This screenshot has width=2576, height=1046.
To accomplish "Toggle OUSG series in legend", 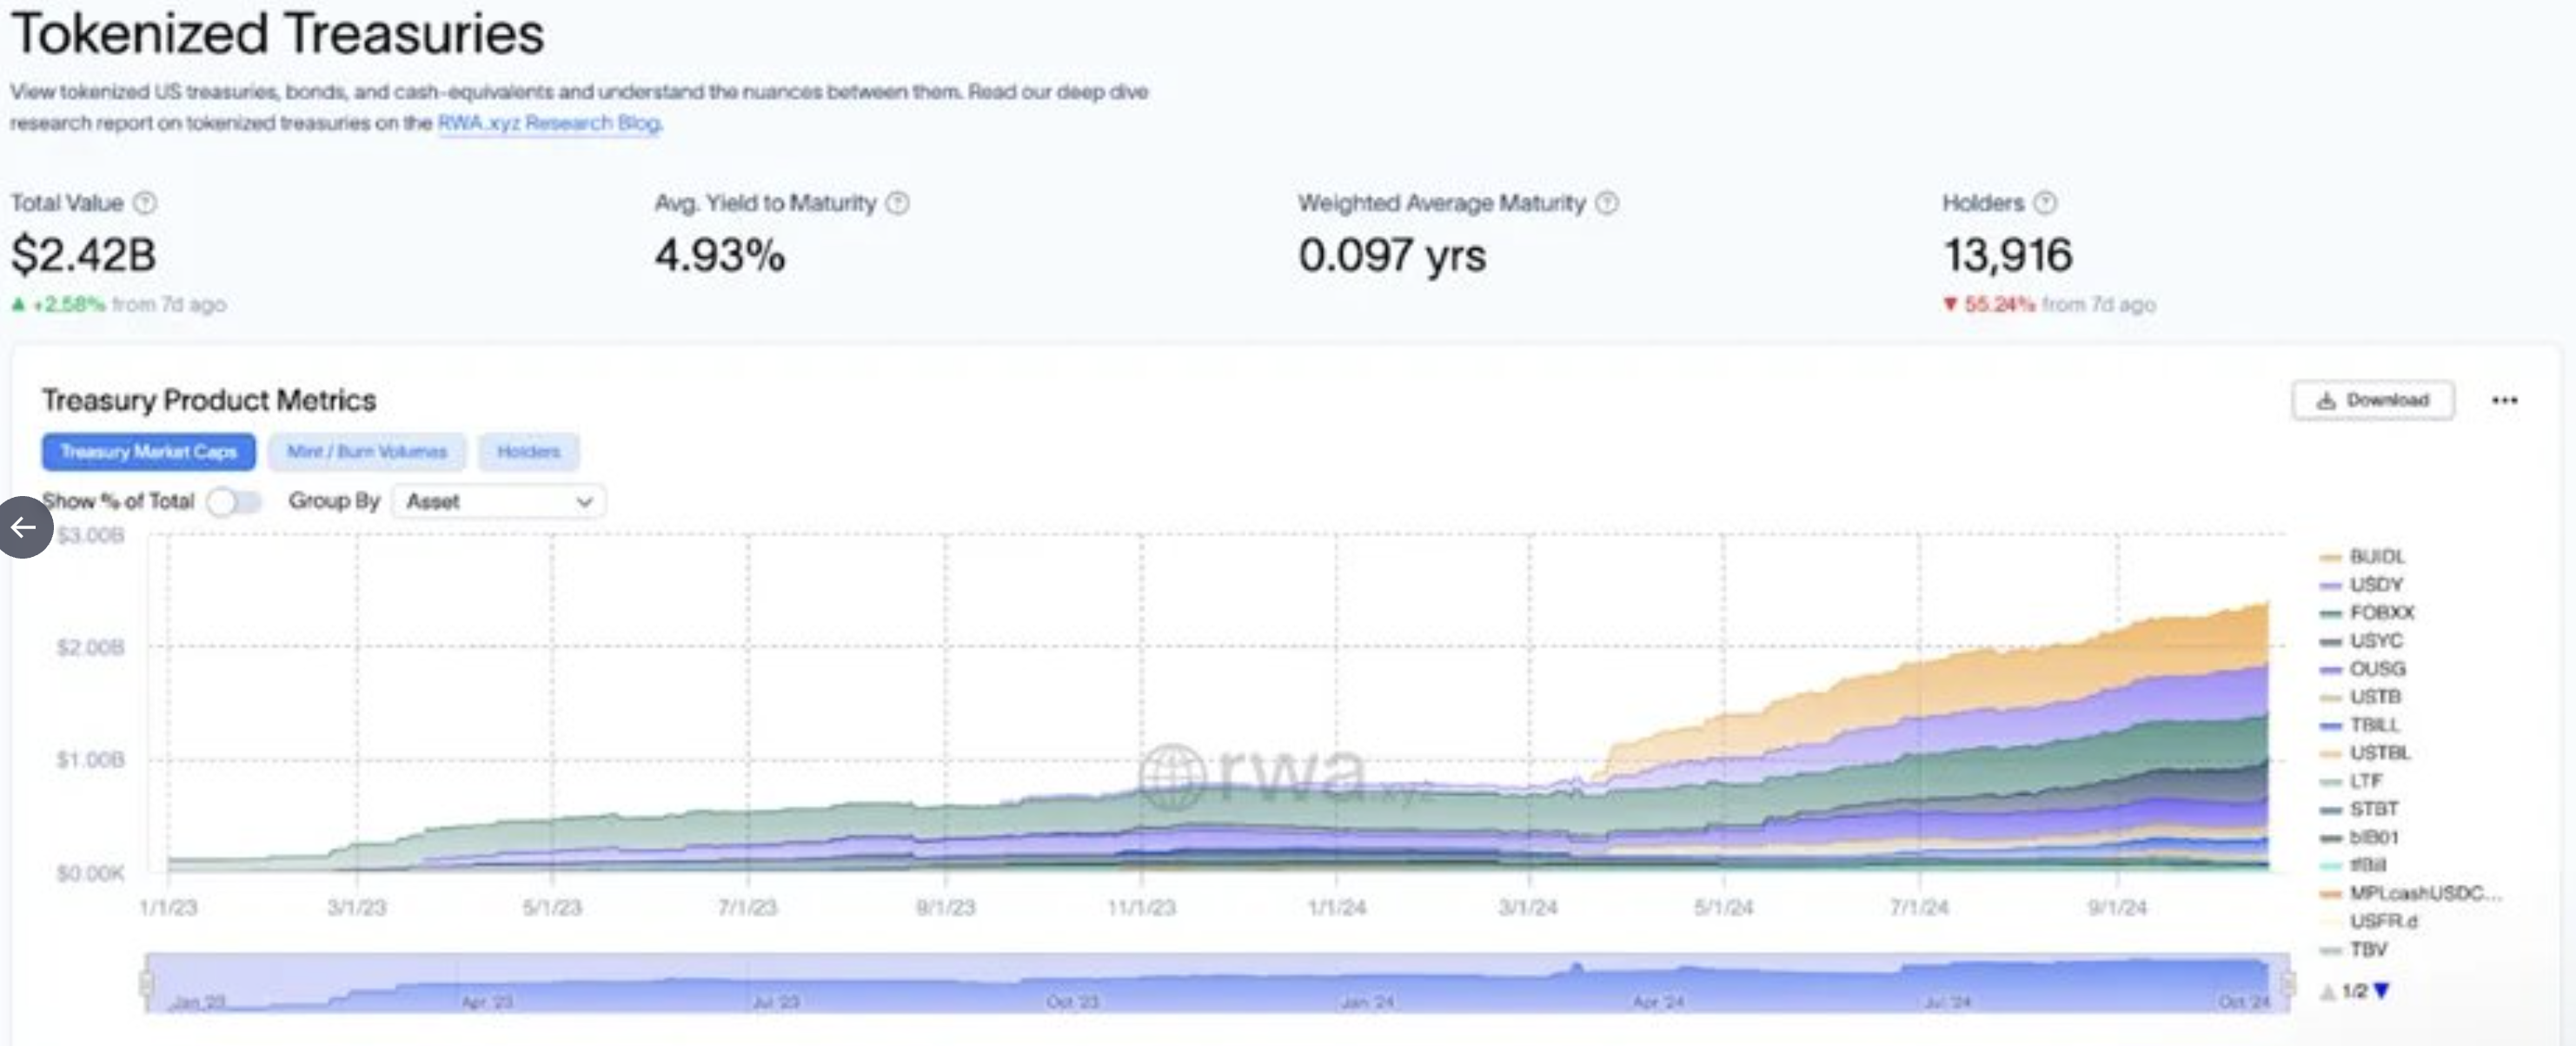I will tap(2362, 668).
